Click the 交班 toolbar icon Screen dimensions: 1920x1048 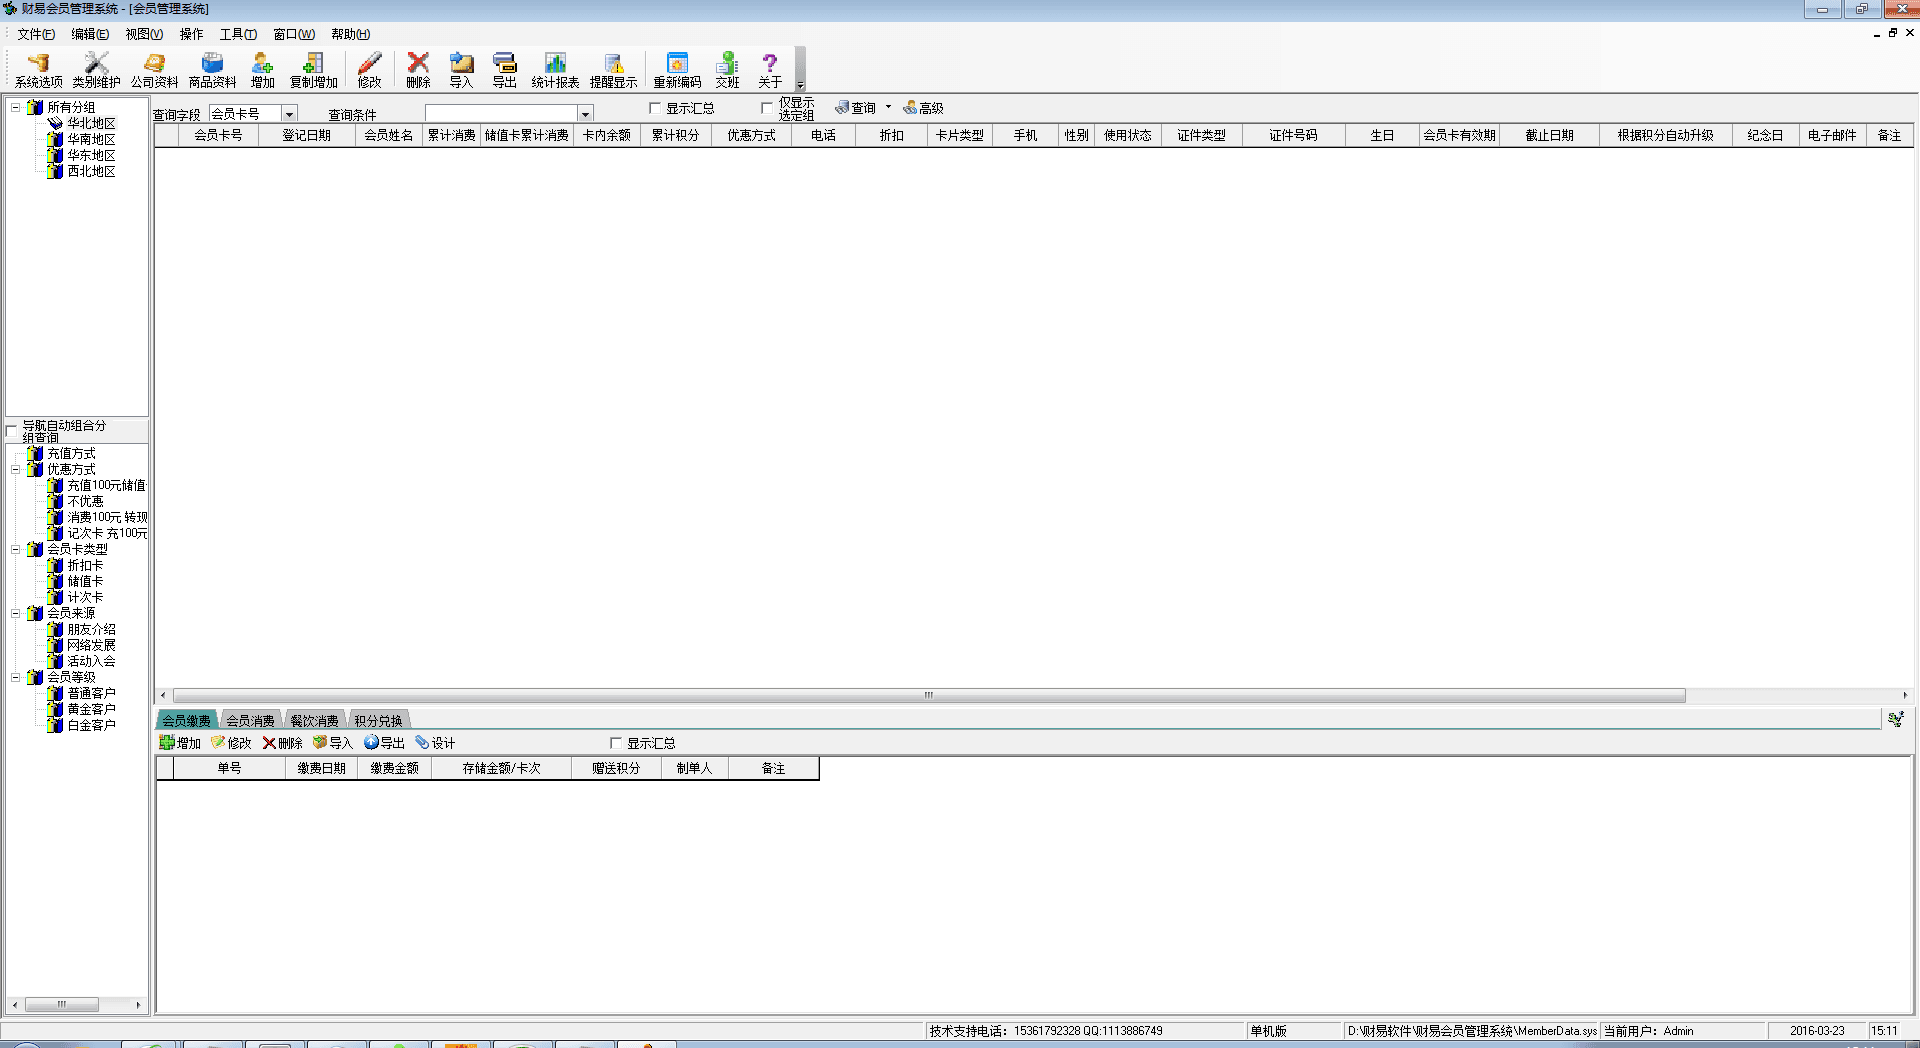click(727, 70)
